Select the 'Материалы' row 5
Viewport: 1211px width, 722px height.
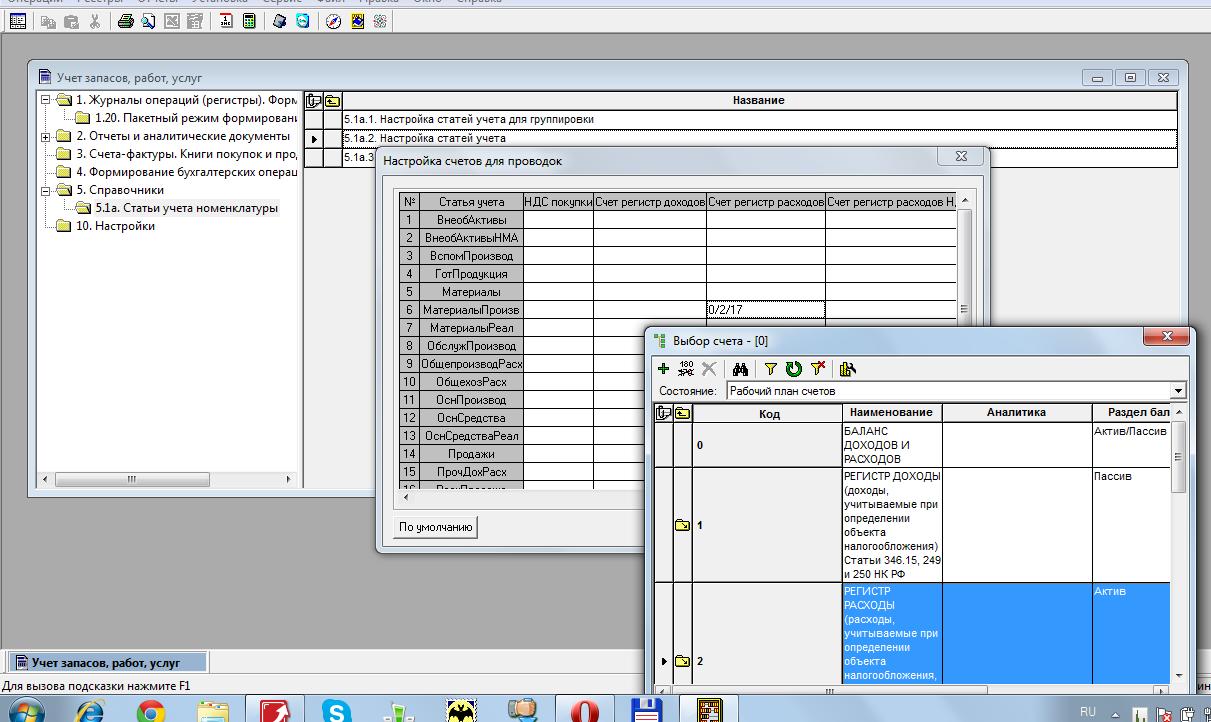[x=471, y=292]
